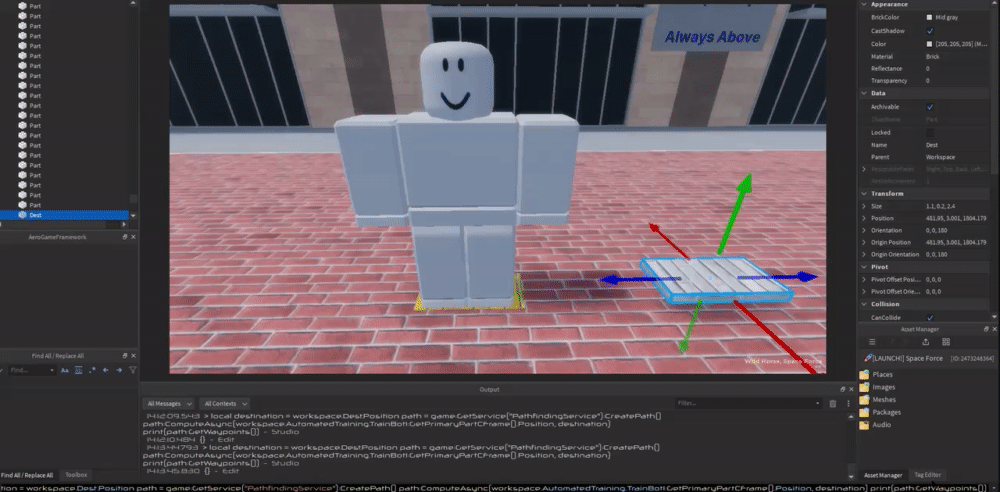The image size is (1000, 492).
Task: Expand the Origin Position property
Action: point(864,242)
